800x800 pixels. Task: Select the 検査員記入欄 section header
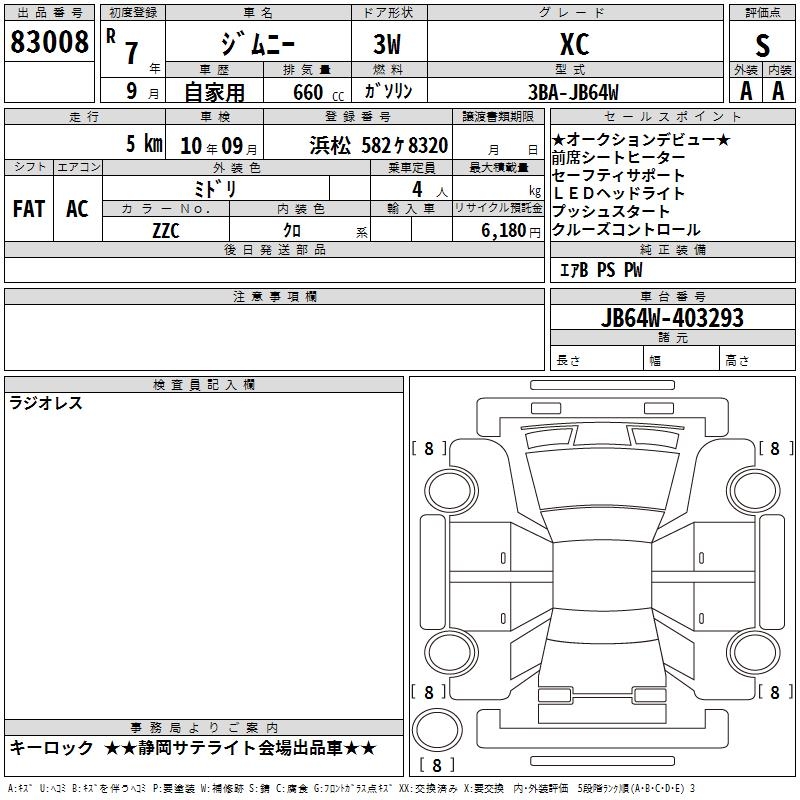point(204,385)
